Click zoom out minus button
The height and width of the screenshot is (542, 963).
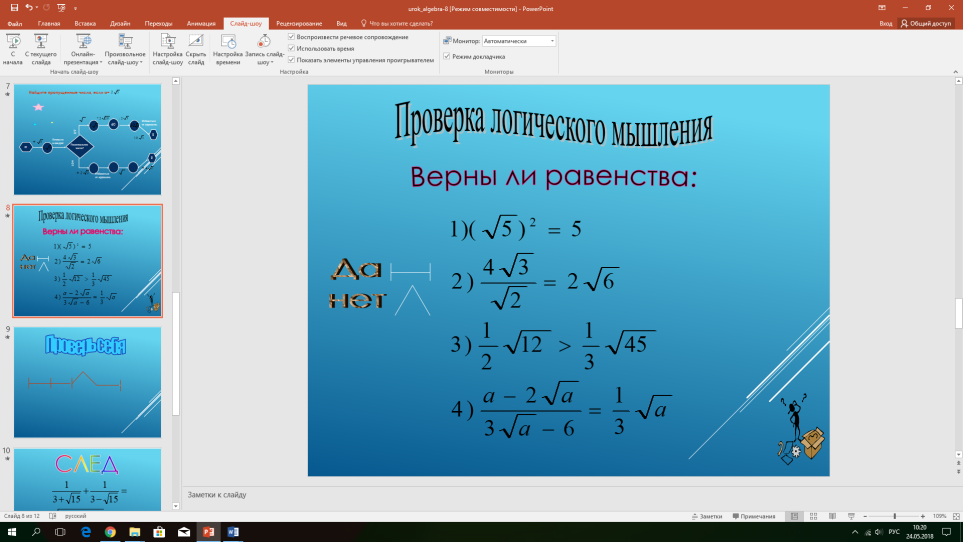point(865,516)
